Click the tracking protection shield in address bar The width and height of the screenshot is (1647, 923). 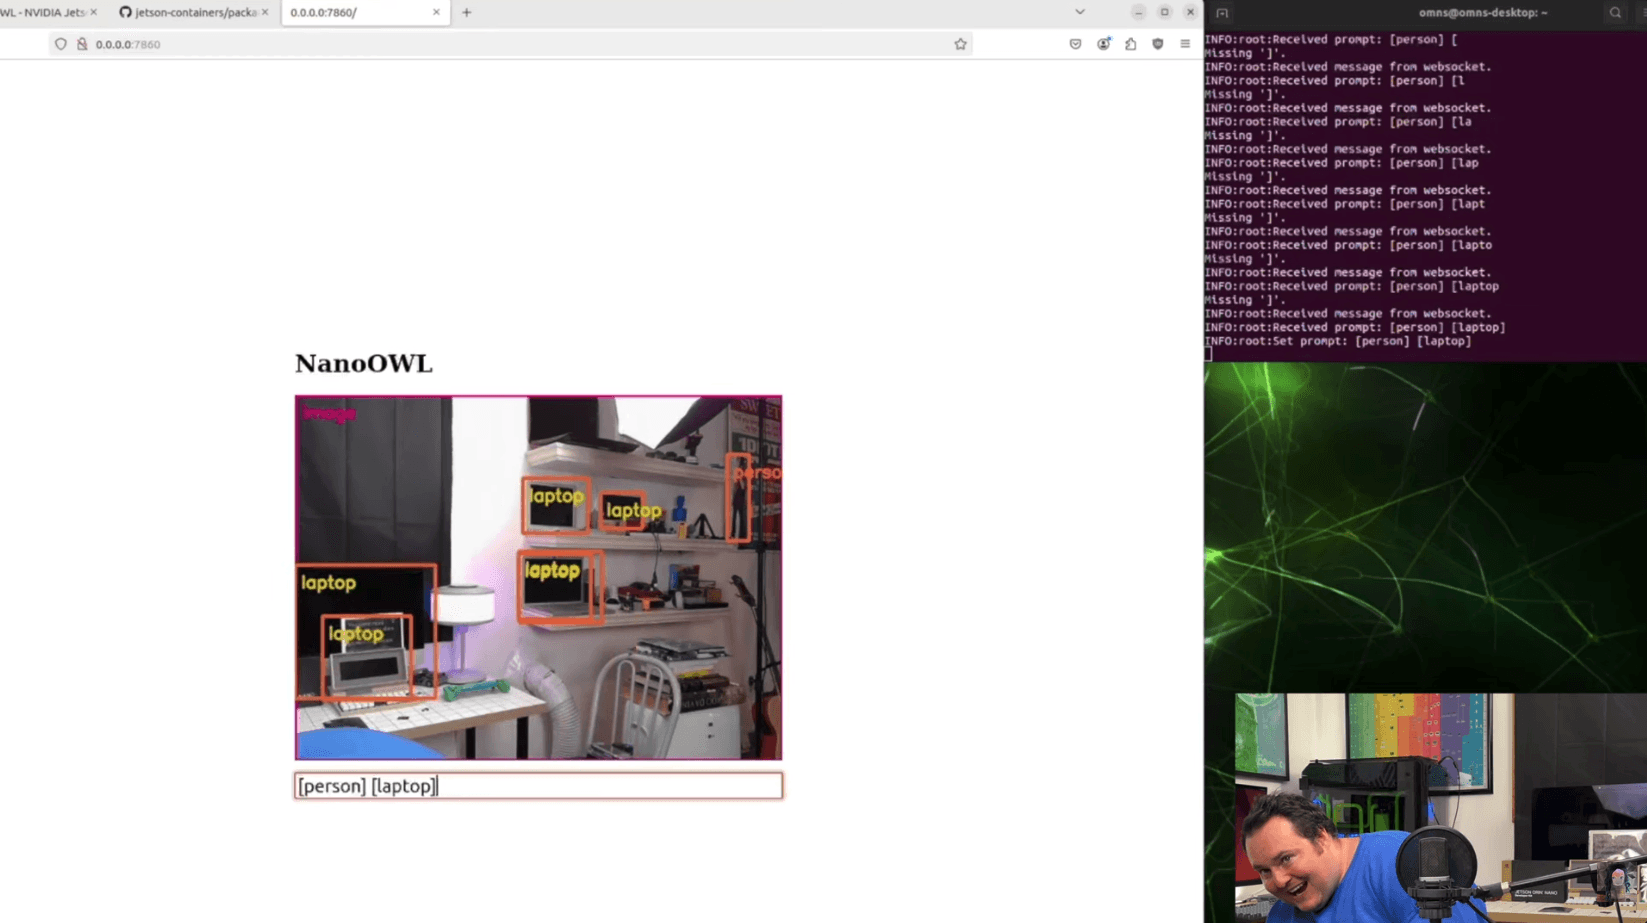pos(61,44)
